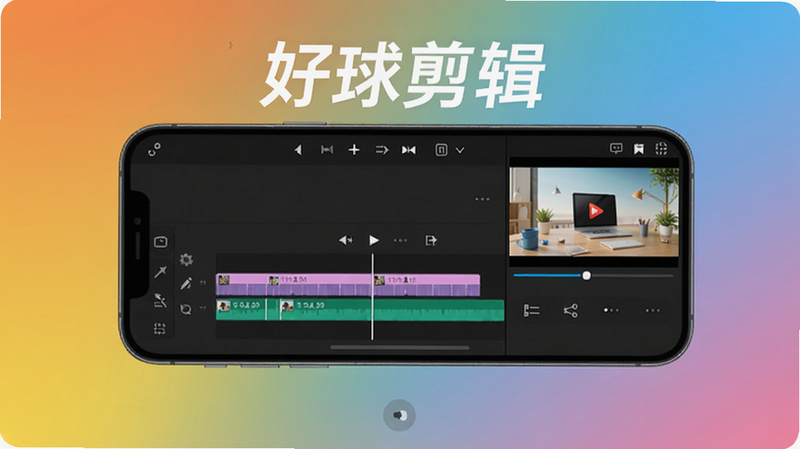Click the rewind speaker-style arrow beside play
Screen dimensions: 800x449
[x=345, y=240]
